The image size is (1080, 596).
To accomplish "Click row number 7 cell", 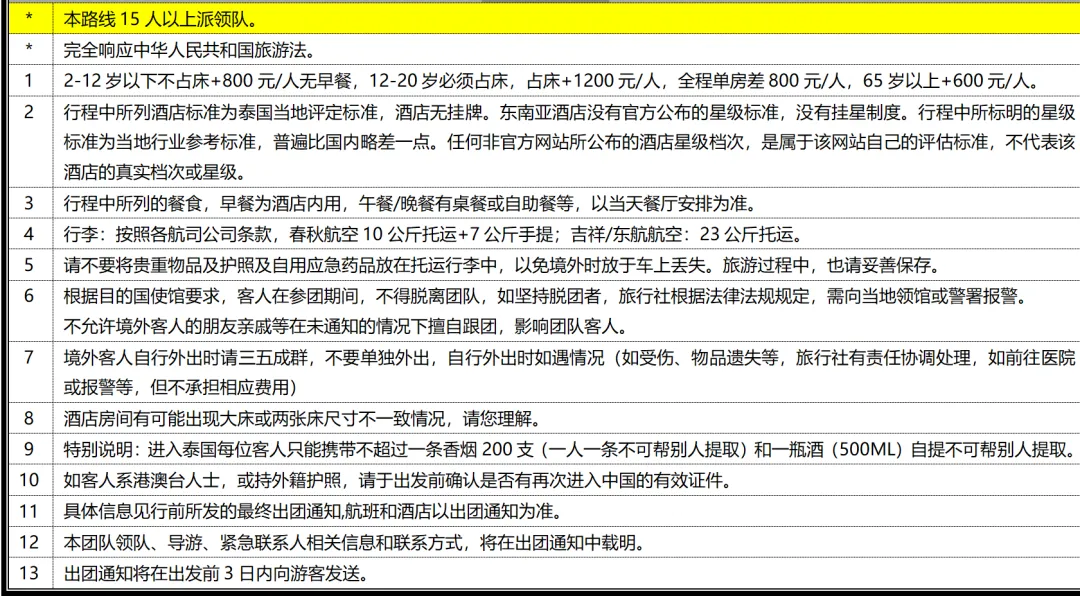I will pos(30,372).
